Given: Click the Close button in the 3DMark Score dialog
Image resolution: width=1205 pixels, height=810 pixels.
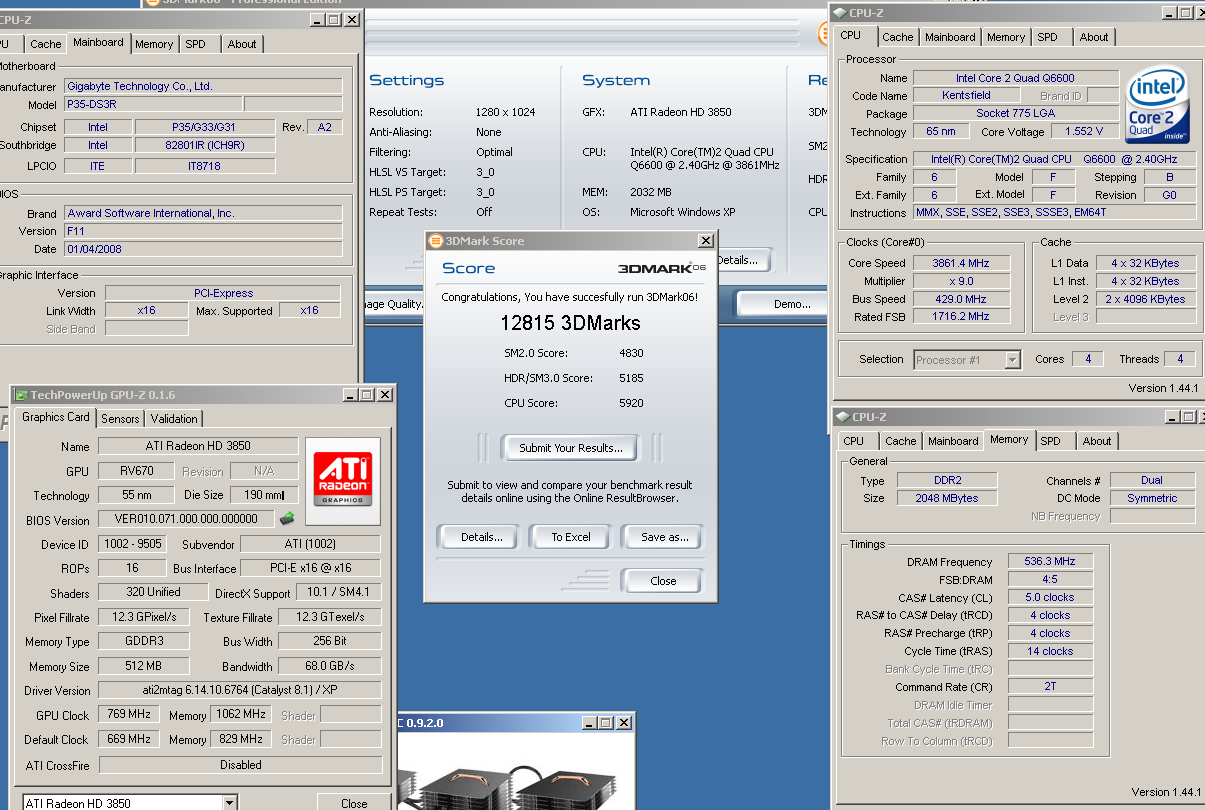Looking at the screenshot, I should pos(663,581).
